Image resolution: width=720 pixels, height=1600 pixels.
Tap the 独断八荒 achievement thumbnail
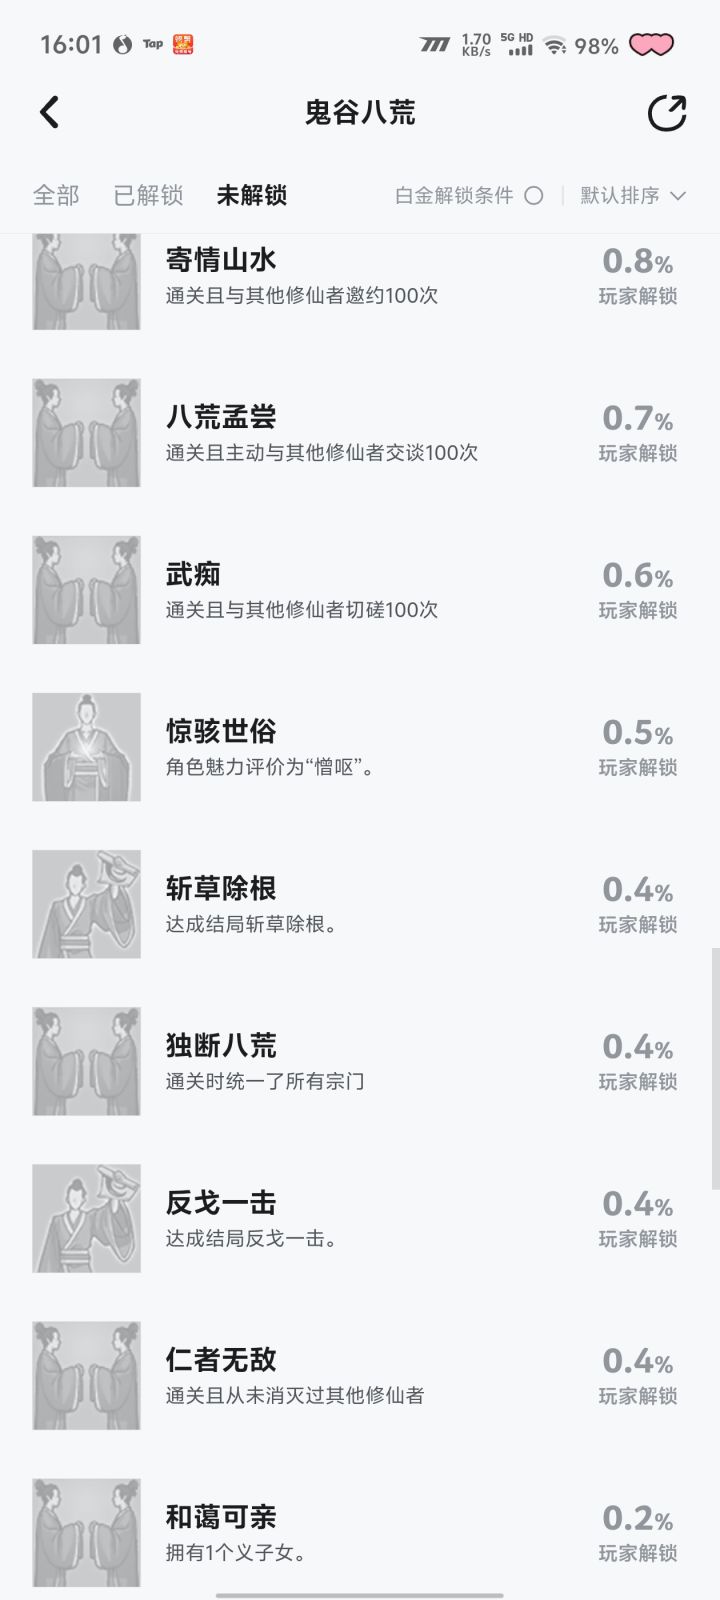(86, 1061)
